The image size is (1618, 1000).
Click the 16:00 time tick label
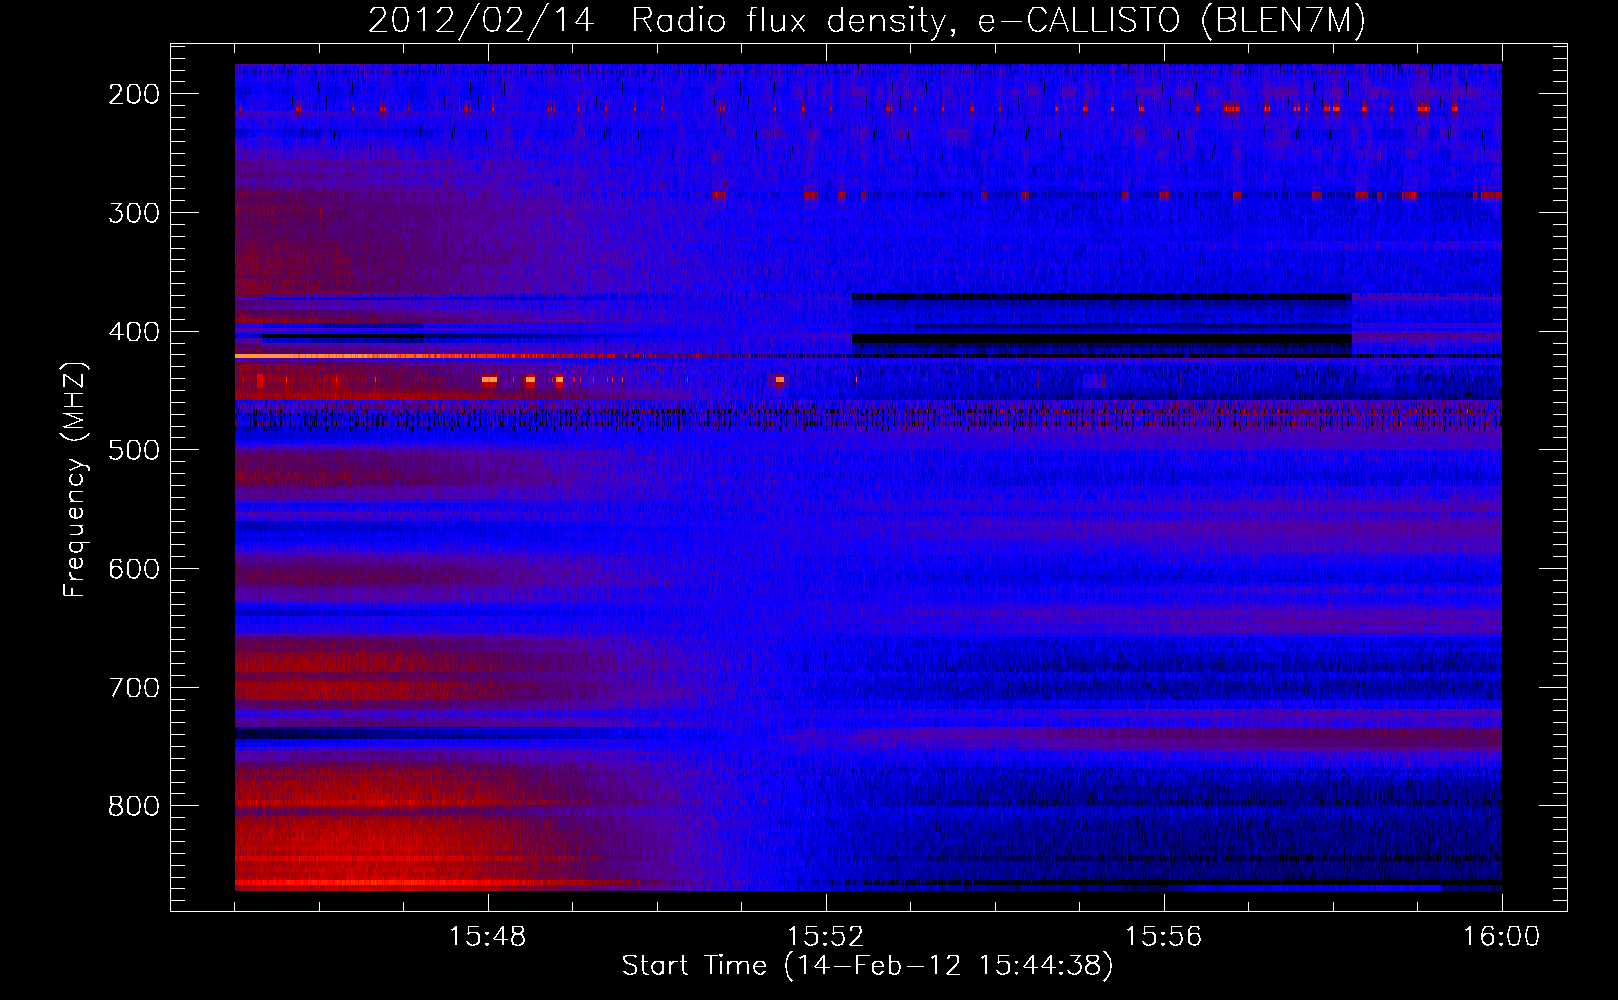click(x=1501, y=937)
